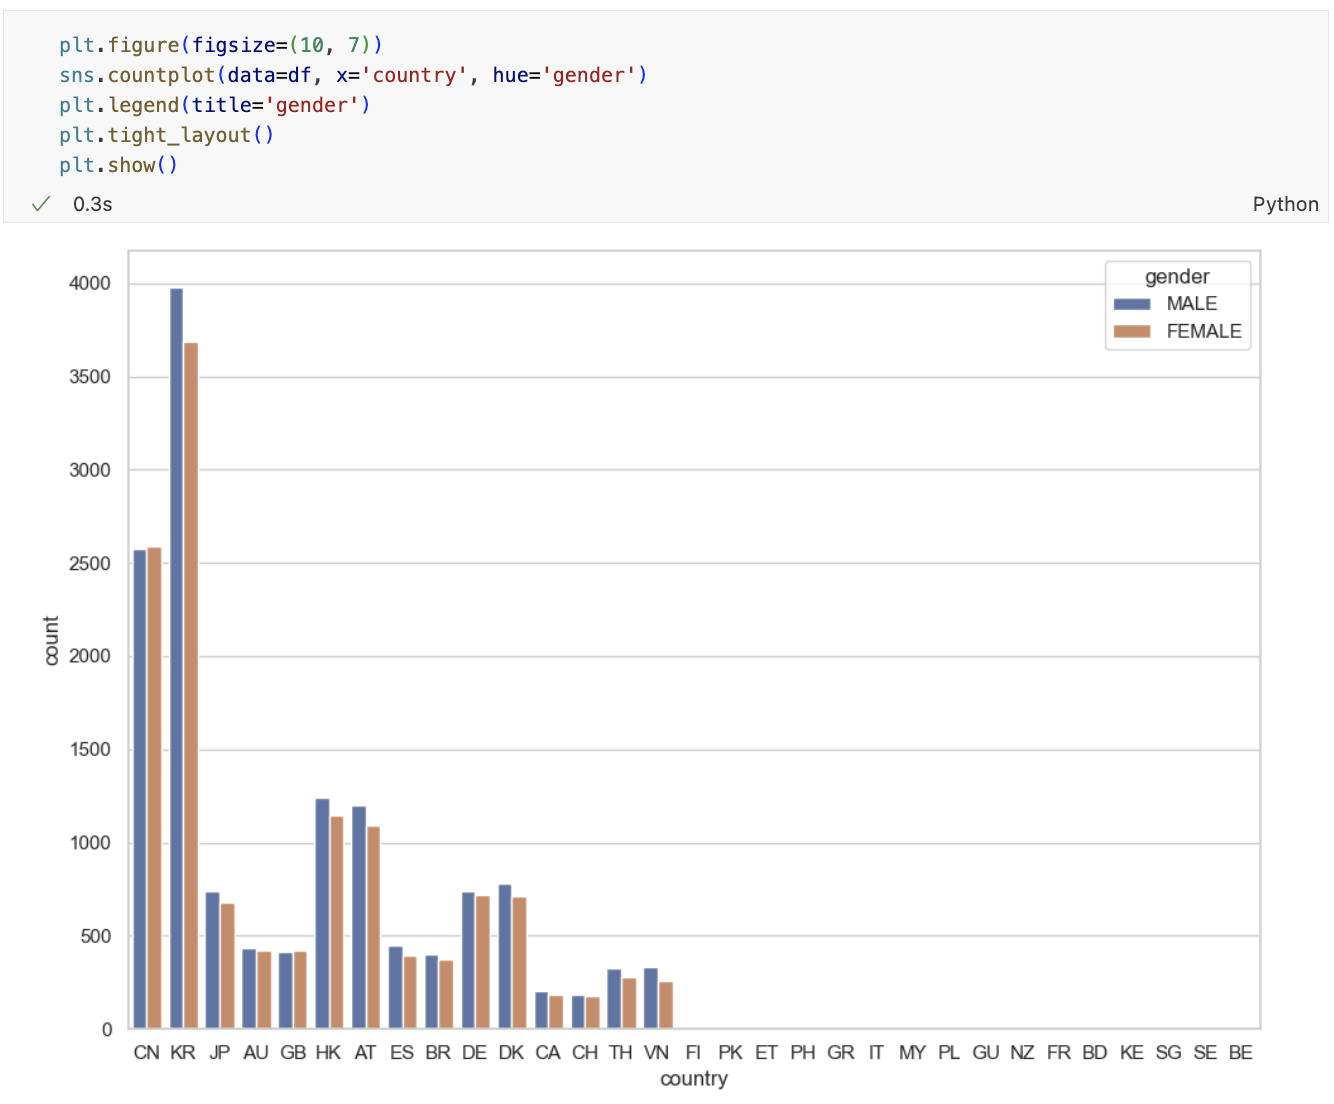This screenshot has width=1334, height=1104.
Task: Click the SG country tick label
Action: pyautogui.click(x=1168, y=1053)
